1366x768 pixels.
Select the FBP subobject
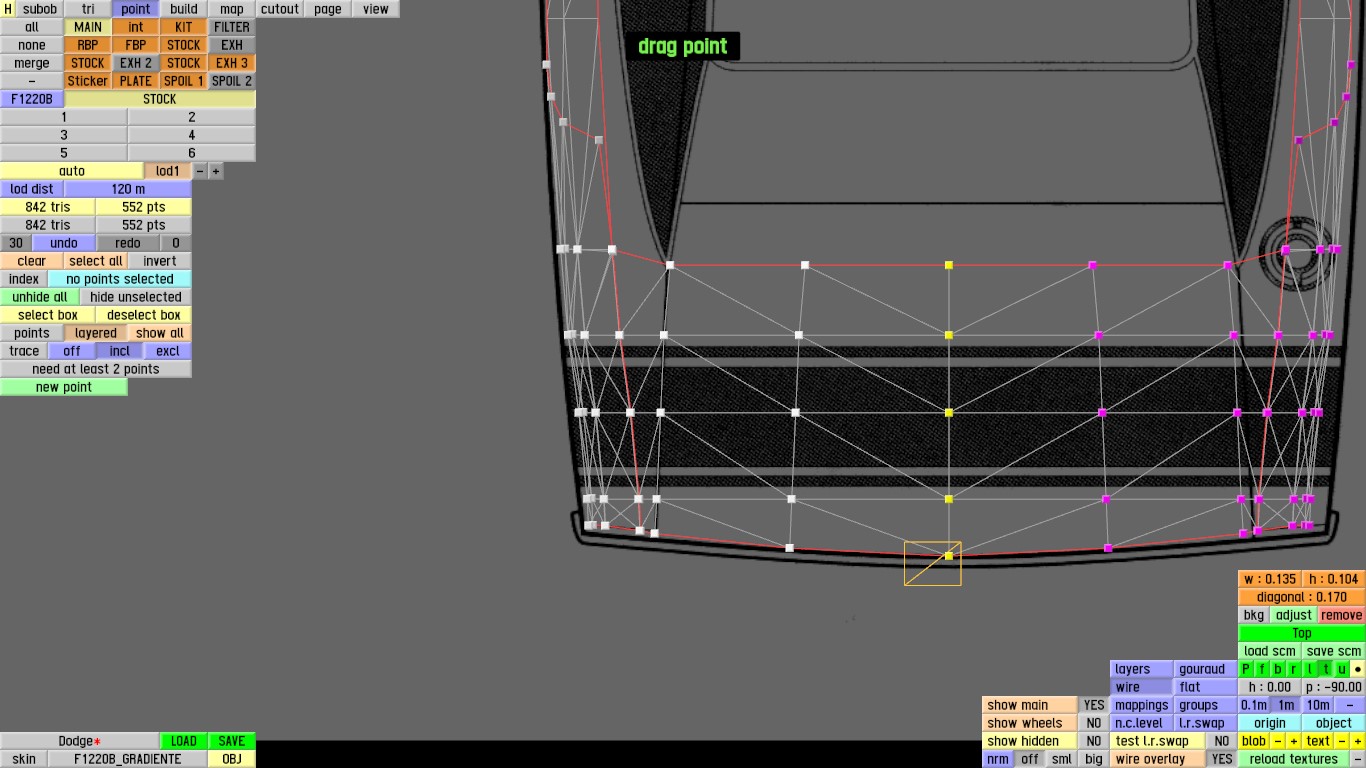136,45
